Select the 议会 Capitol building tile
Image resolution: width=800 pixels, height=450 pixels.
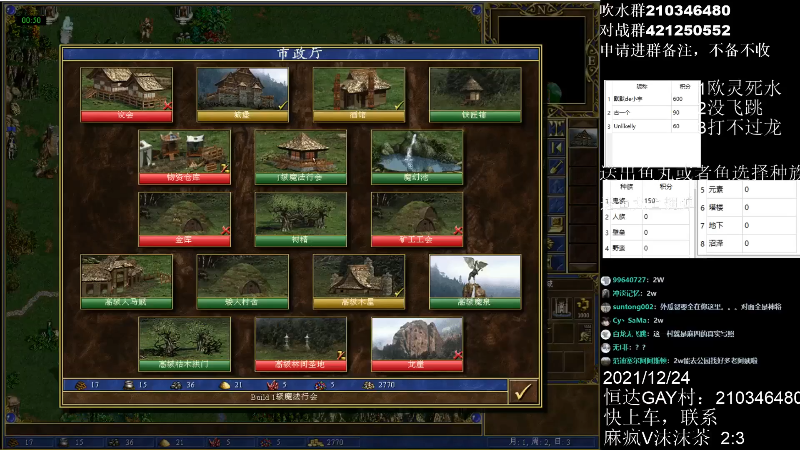click(x=127, y=94)
